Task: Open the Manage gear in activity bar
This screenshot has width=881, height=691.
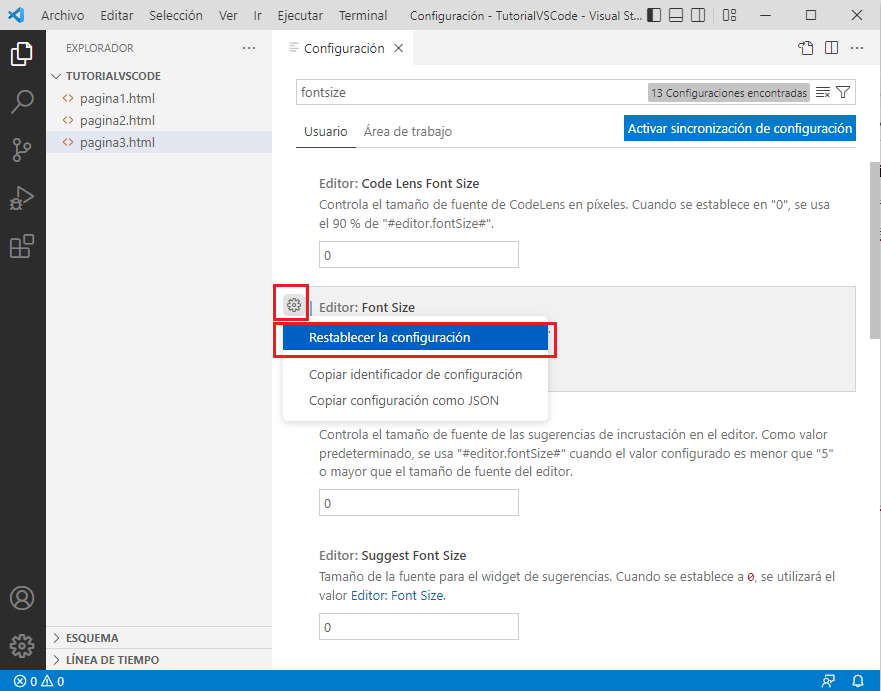Action: point(22,646)
